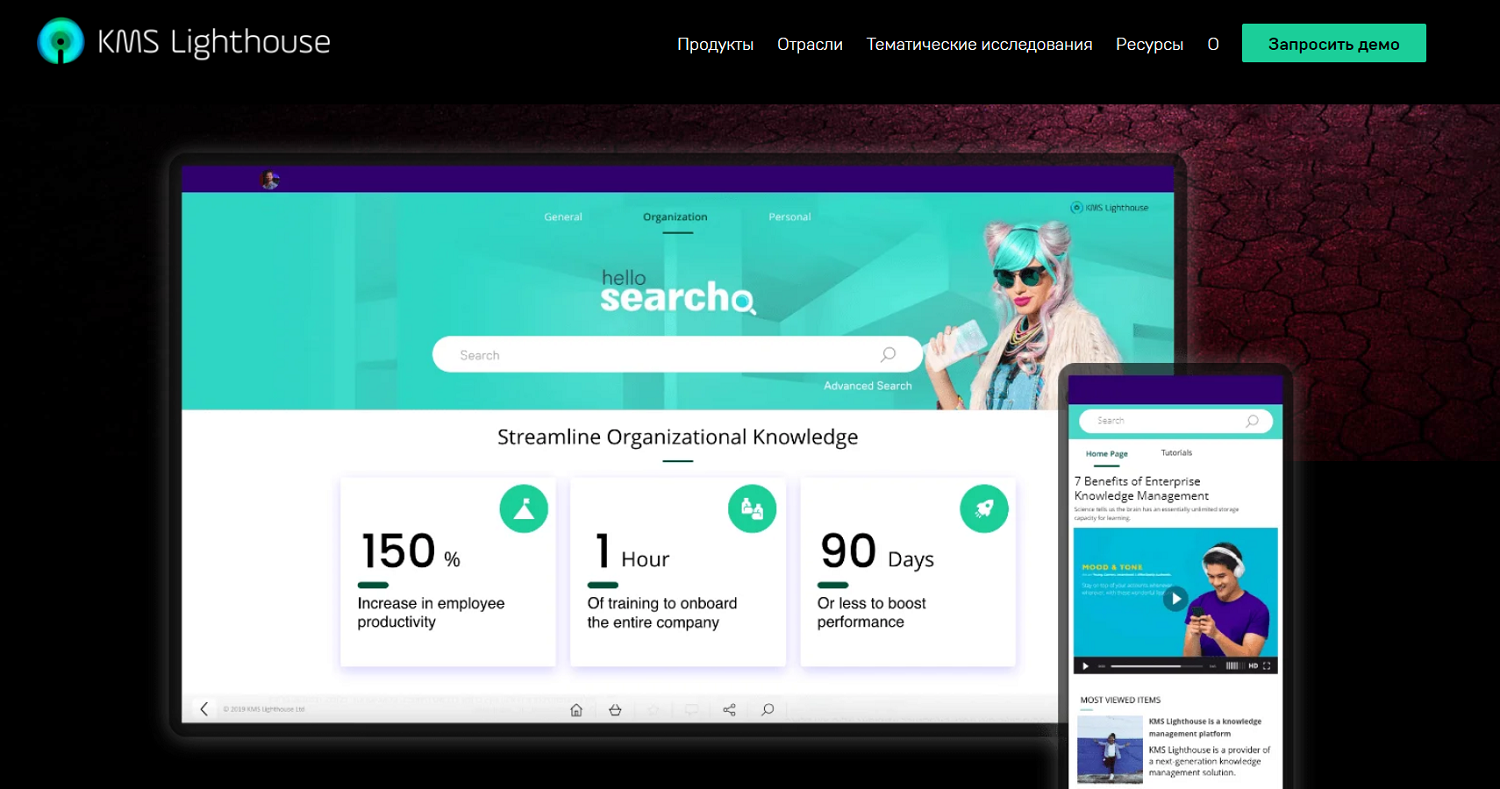Click the training icon on the 1 Hour card
Image resolution: width=1500 pixels, height=789 pixels.
tap(752, 509)
